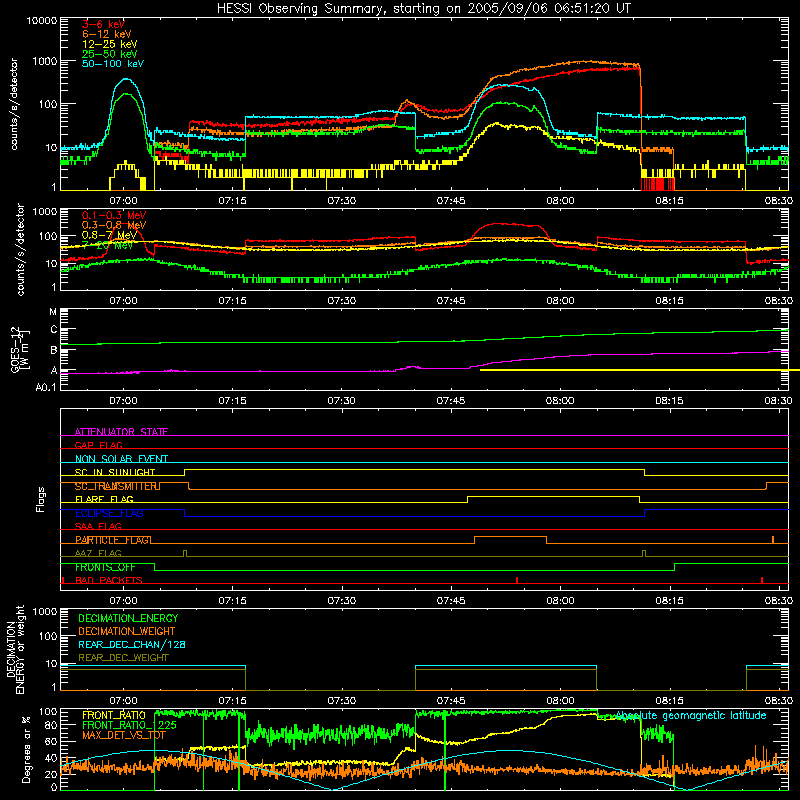Select the BAD_PACKETS flag label
Viewport: 800px width, 800px height.
(x=109, y=580)
